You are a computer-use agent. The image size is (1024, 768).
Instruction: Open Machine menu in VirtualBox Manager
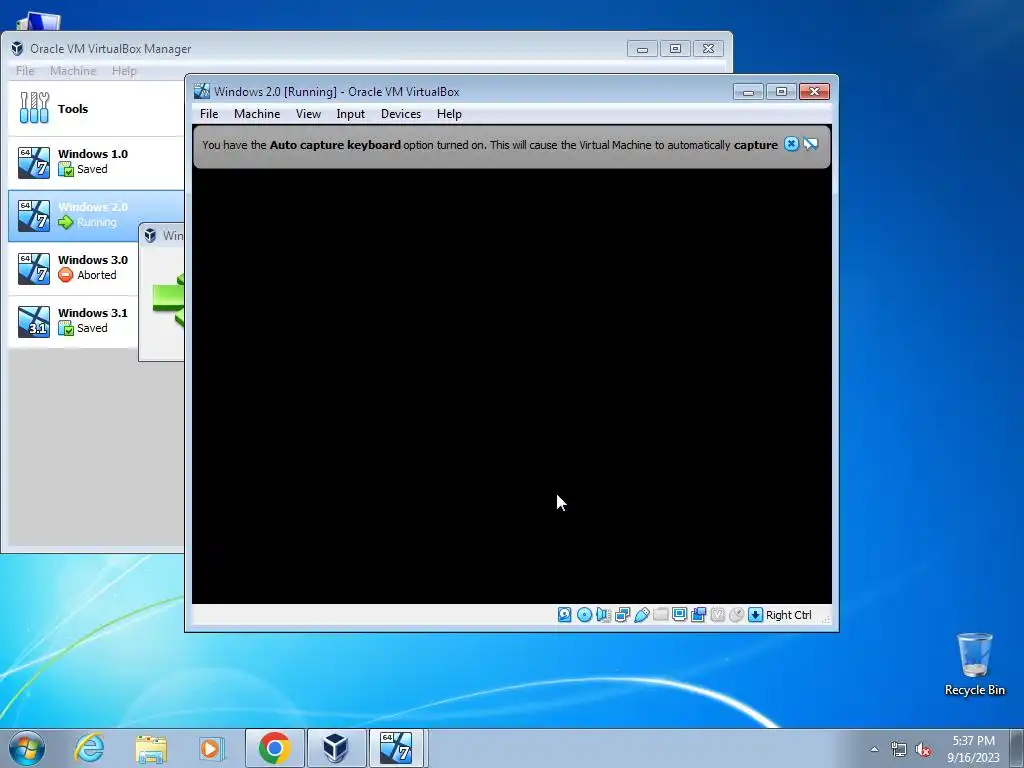[72, 71]
